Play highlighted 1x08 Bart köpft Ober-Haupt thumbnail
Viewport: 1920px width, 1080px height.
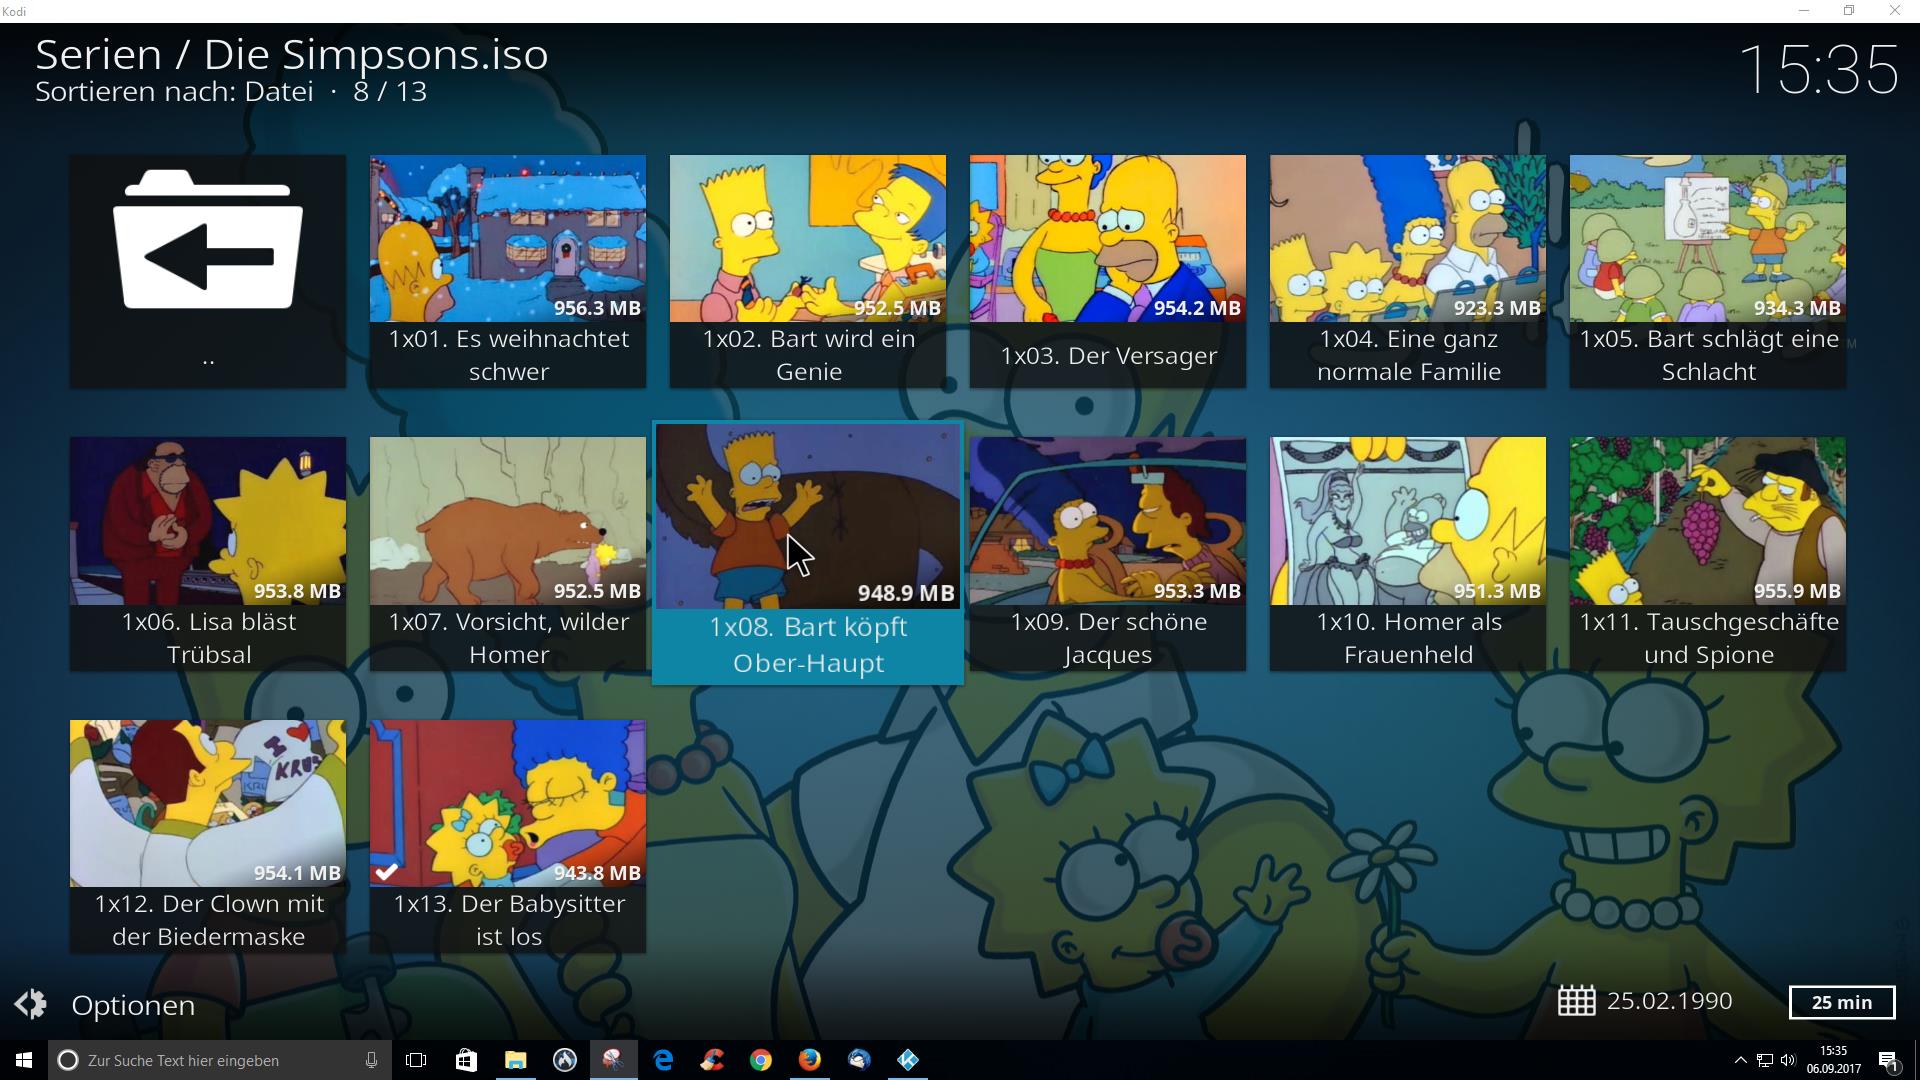tap(808, 516)
